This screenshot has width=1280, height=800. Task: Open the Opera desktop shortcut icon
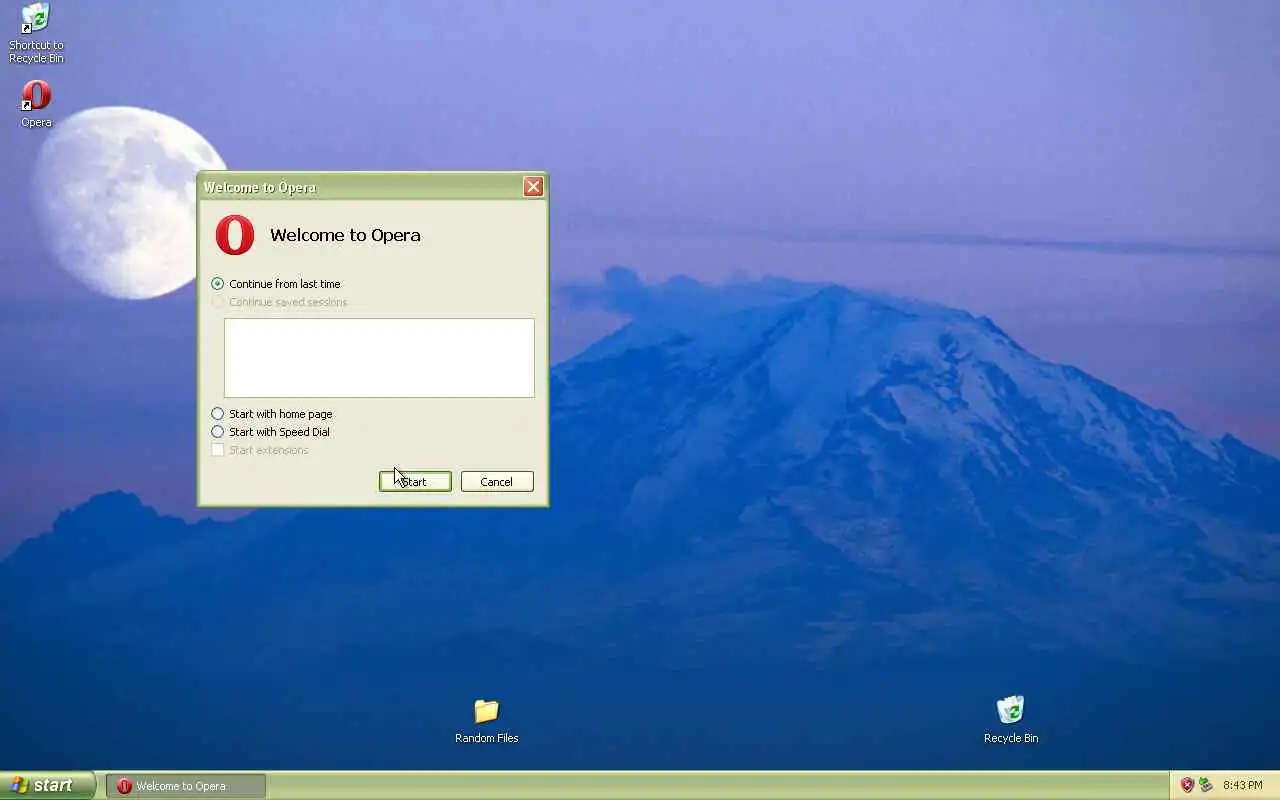click(36, 104)
